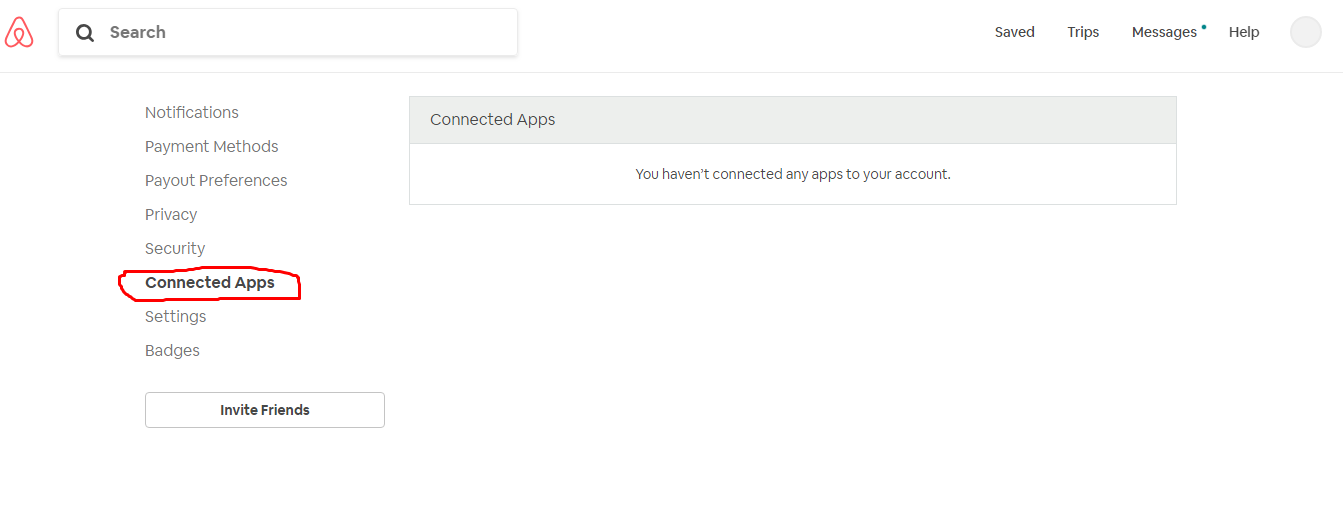Image resolution: width=1343 pixels, height=527 pixels.
Task: Open the profile avatar menu
Action: coord(1305,32)
